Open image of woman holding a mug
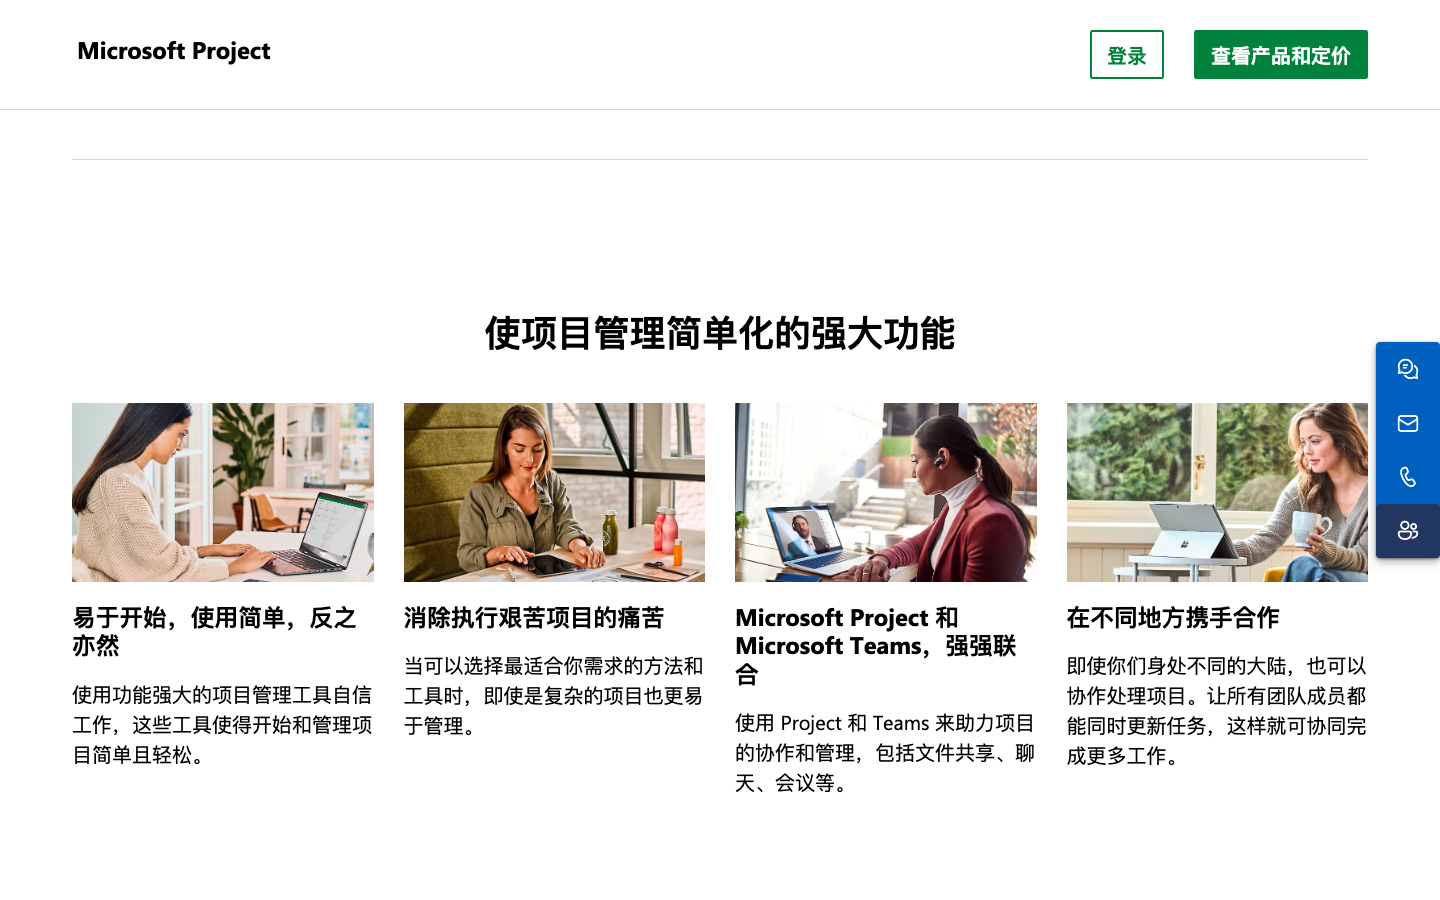 (1217, 492)
